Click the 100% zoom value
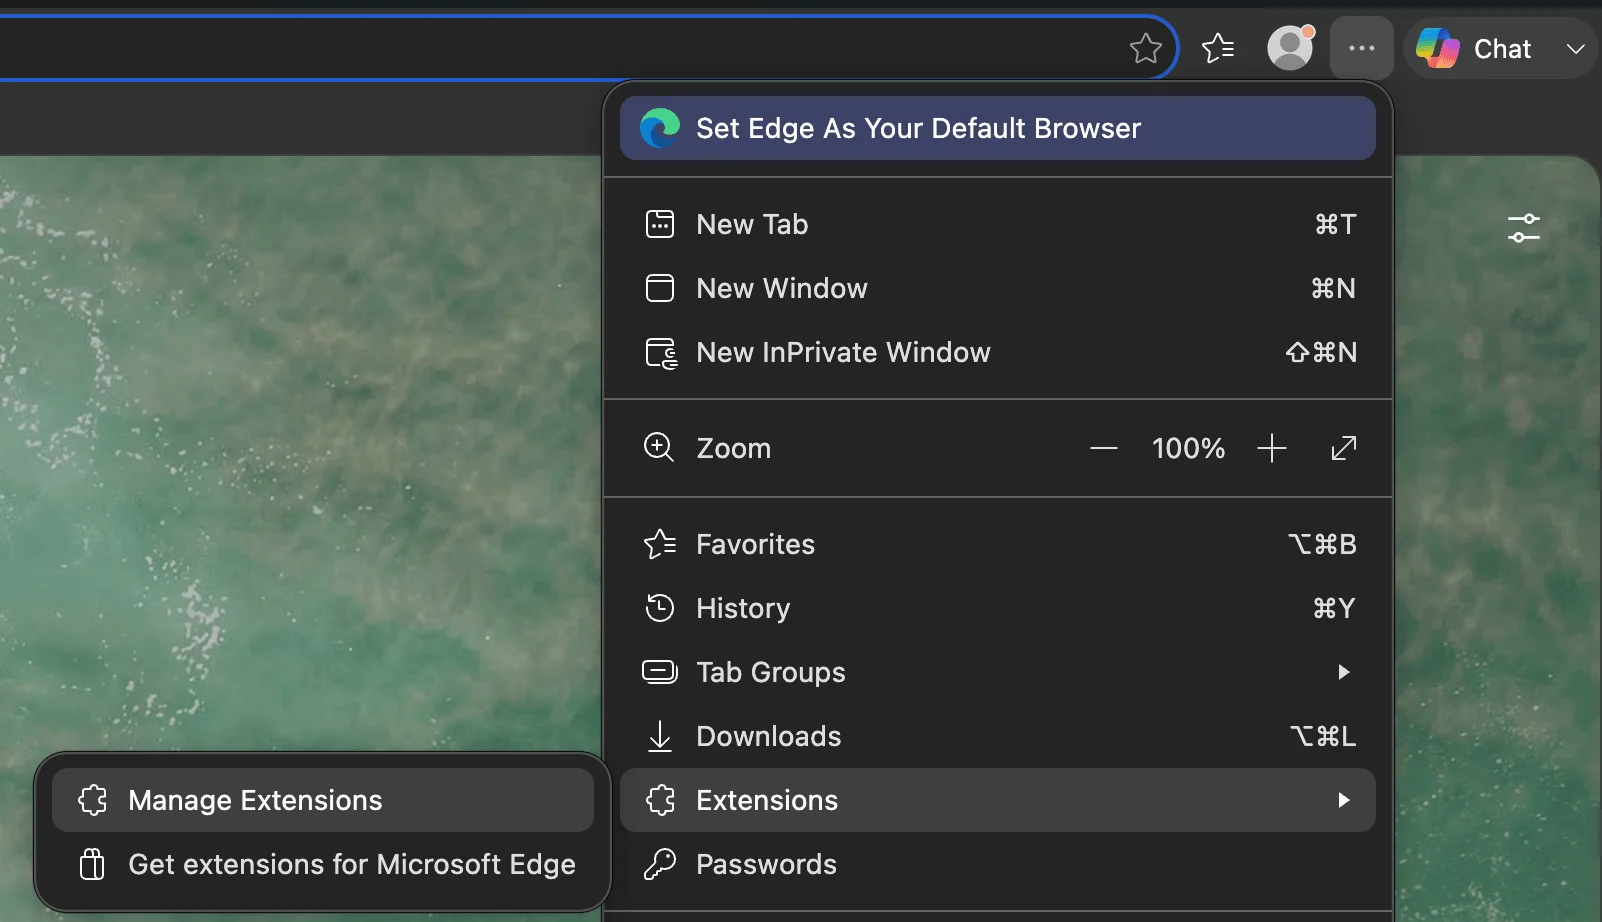Viewport: 1602px width, 922px height. click(x=1188, y=448)
